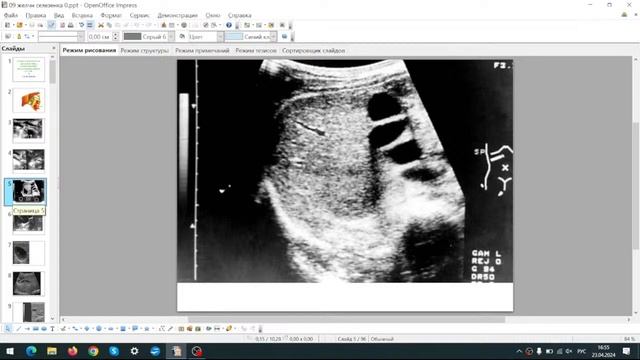This screenshot has height=360, width=640.
Task: Toggle the highlighted icon after the Undo arrow
Action: 90,25
